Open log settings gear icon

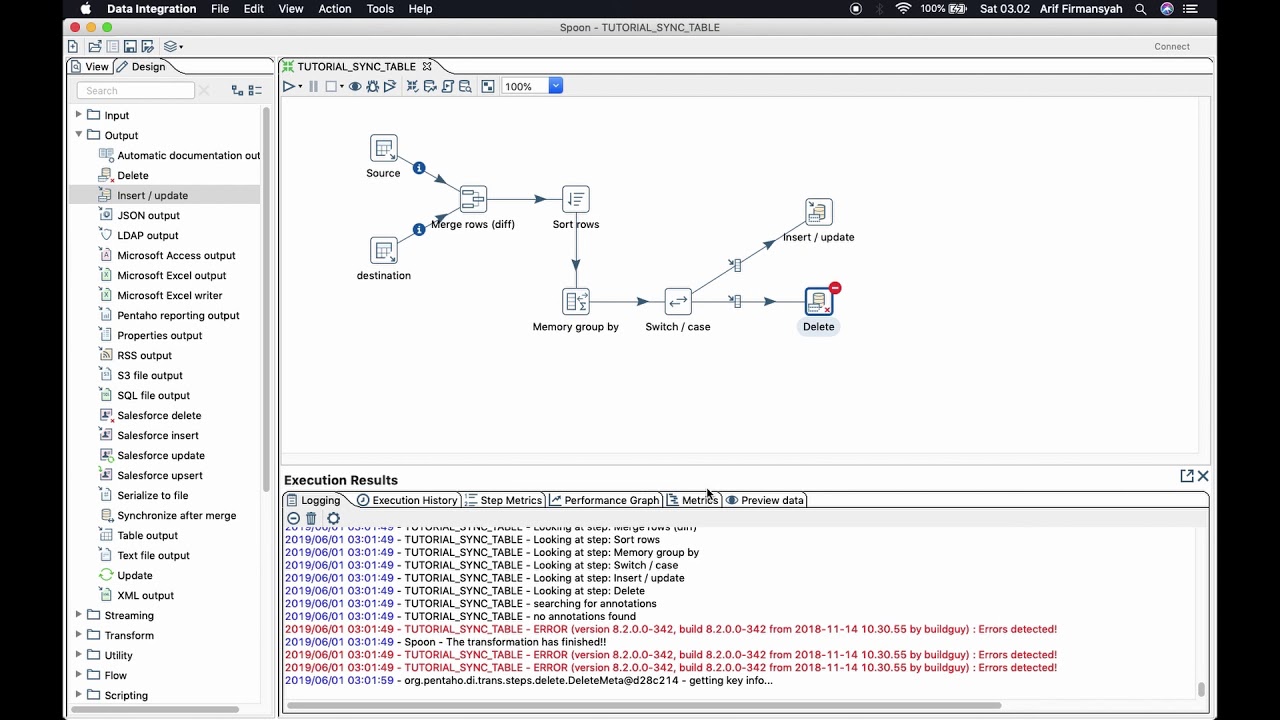click(334, 518)
